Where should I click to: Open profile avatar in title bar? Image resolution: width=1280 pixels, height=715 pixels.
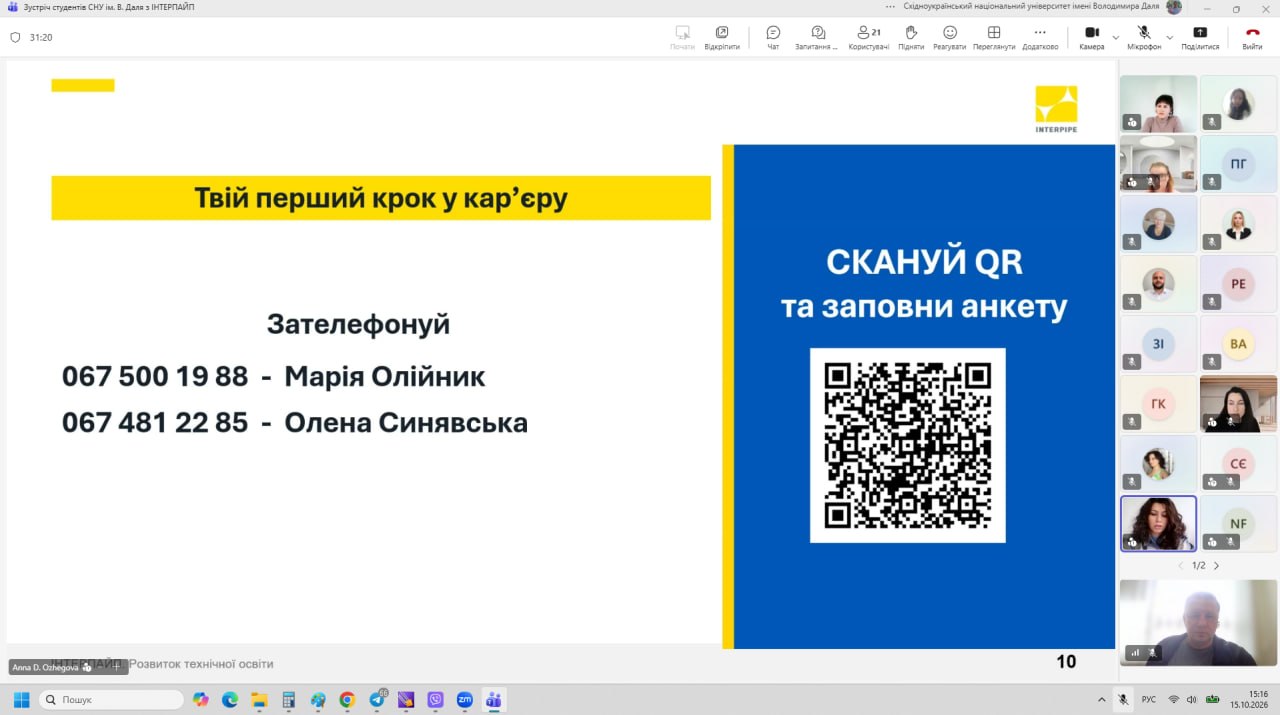tap(1174, 7)
